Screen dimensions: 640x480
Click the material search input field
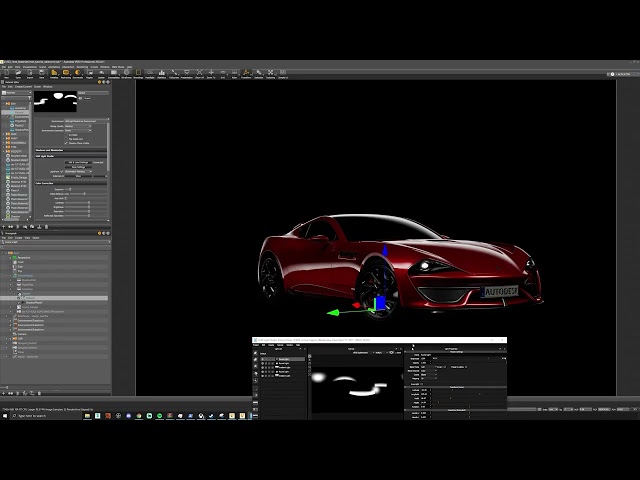[x=14, y=98]
